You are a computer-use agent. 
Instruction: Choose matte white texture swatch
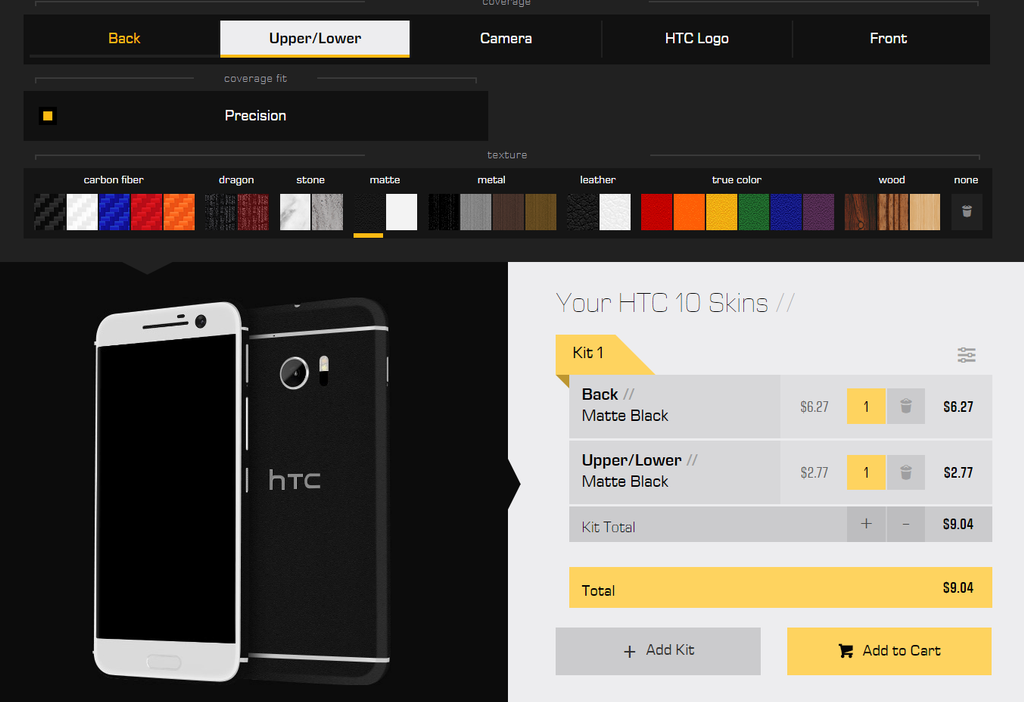(x=402, y=212)
